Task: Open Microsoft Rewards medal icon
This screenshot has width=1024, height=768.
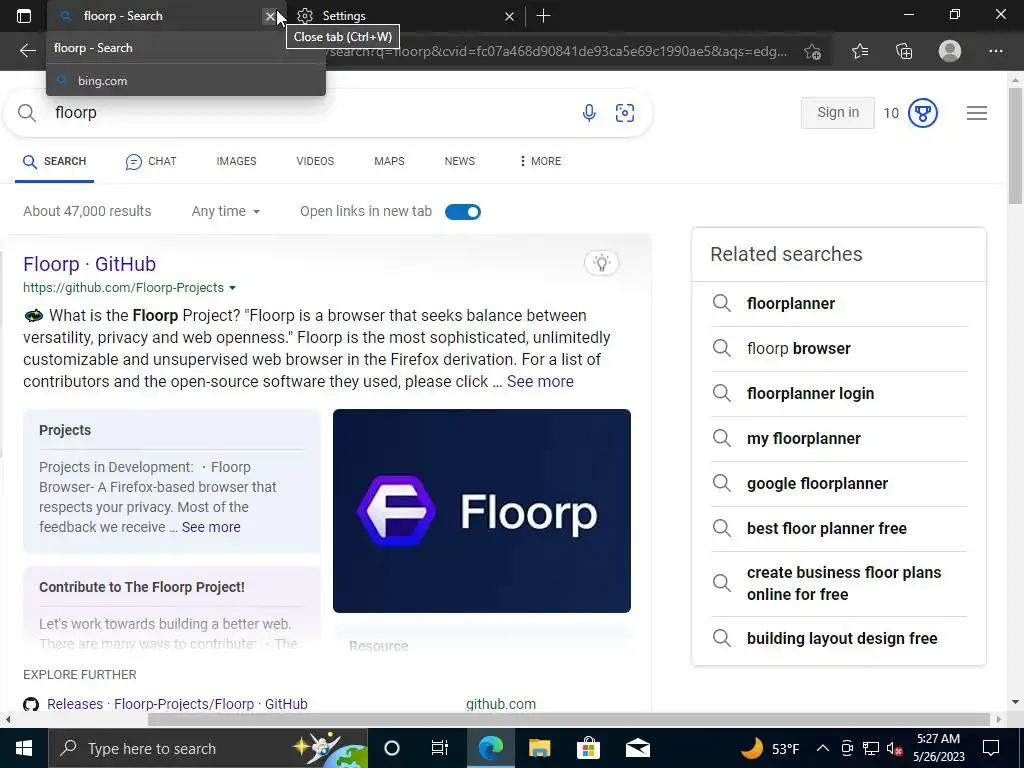Action: pyautogui.click(x=923, y=113)
